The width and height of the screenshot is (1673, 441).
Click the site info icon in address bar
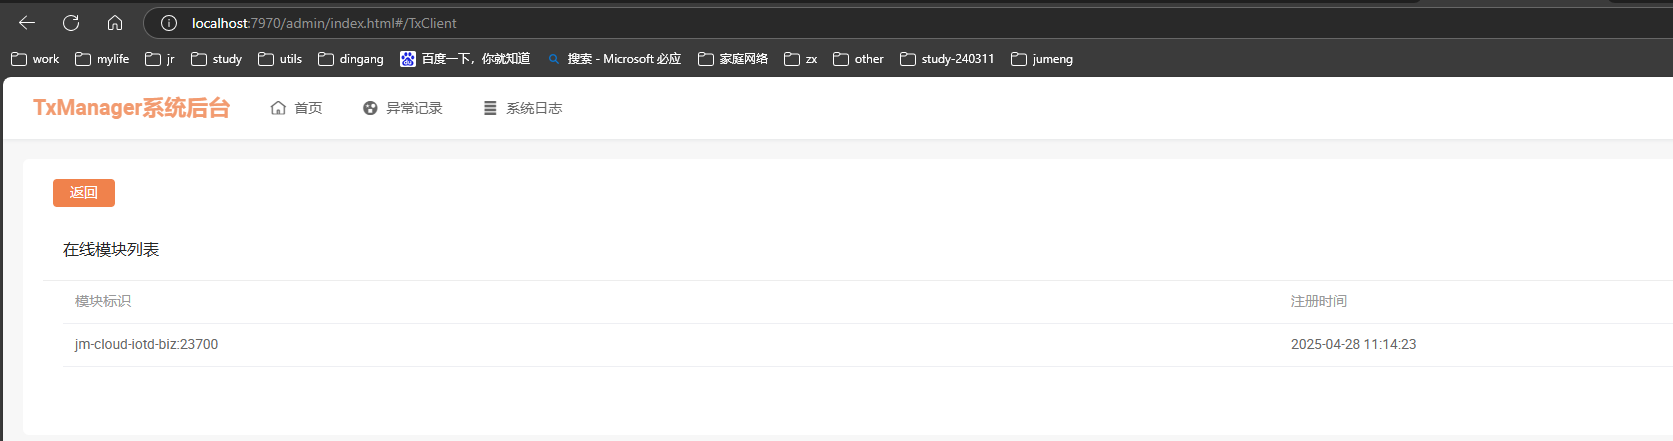(169, 23)
